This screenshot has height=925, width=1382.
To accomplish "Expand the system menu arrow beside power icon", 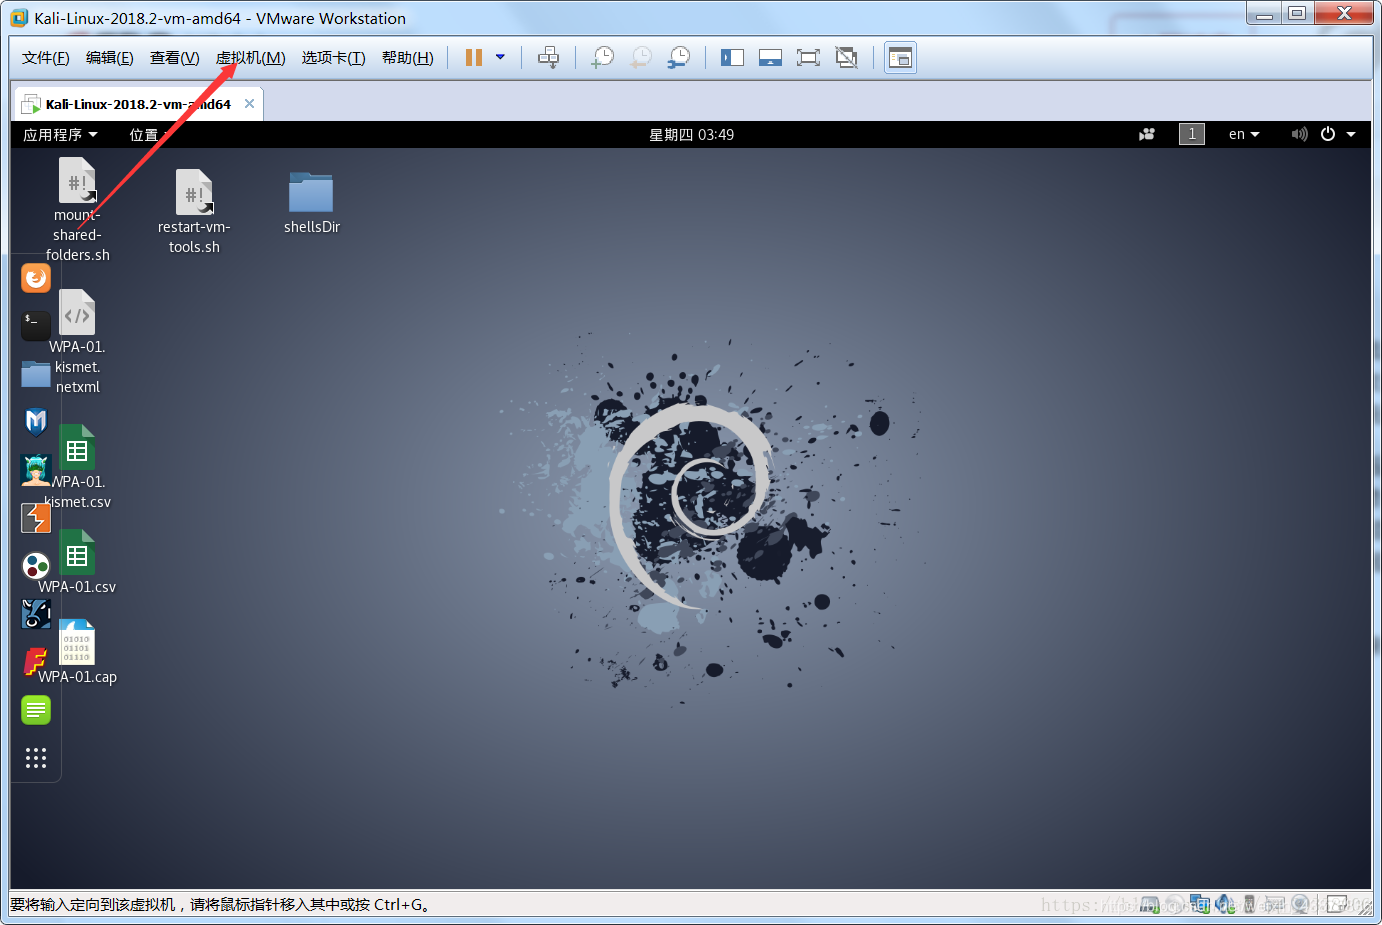I will [x=1351, y=134].
